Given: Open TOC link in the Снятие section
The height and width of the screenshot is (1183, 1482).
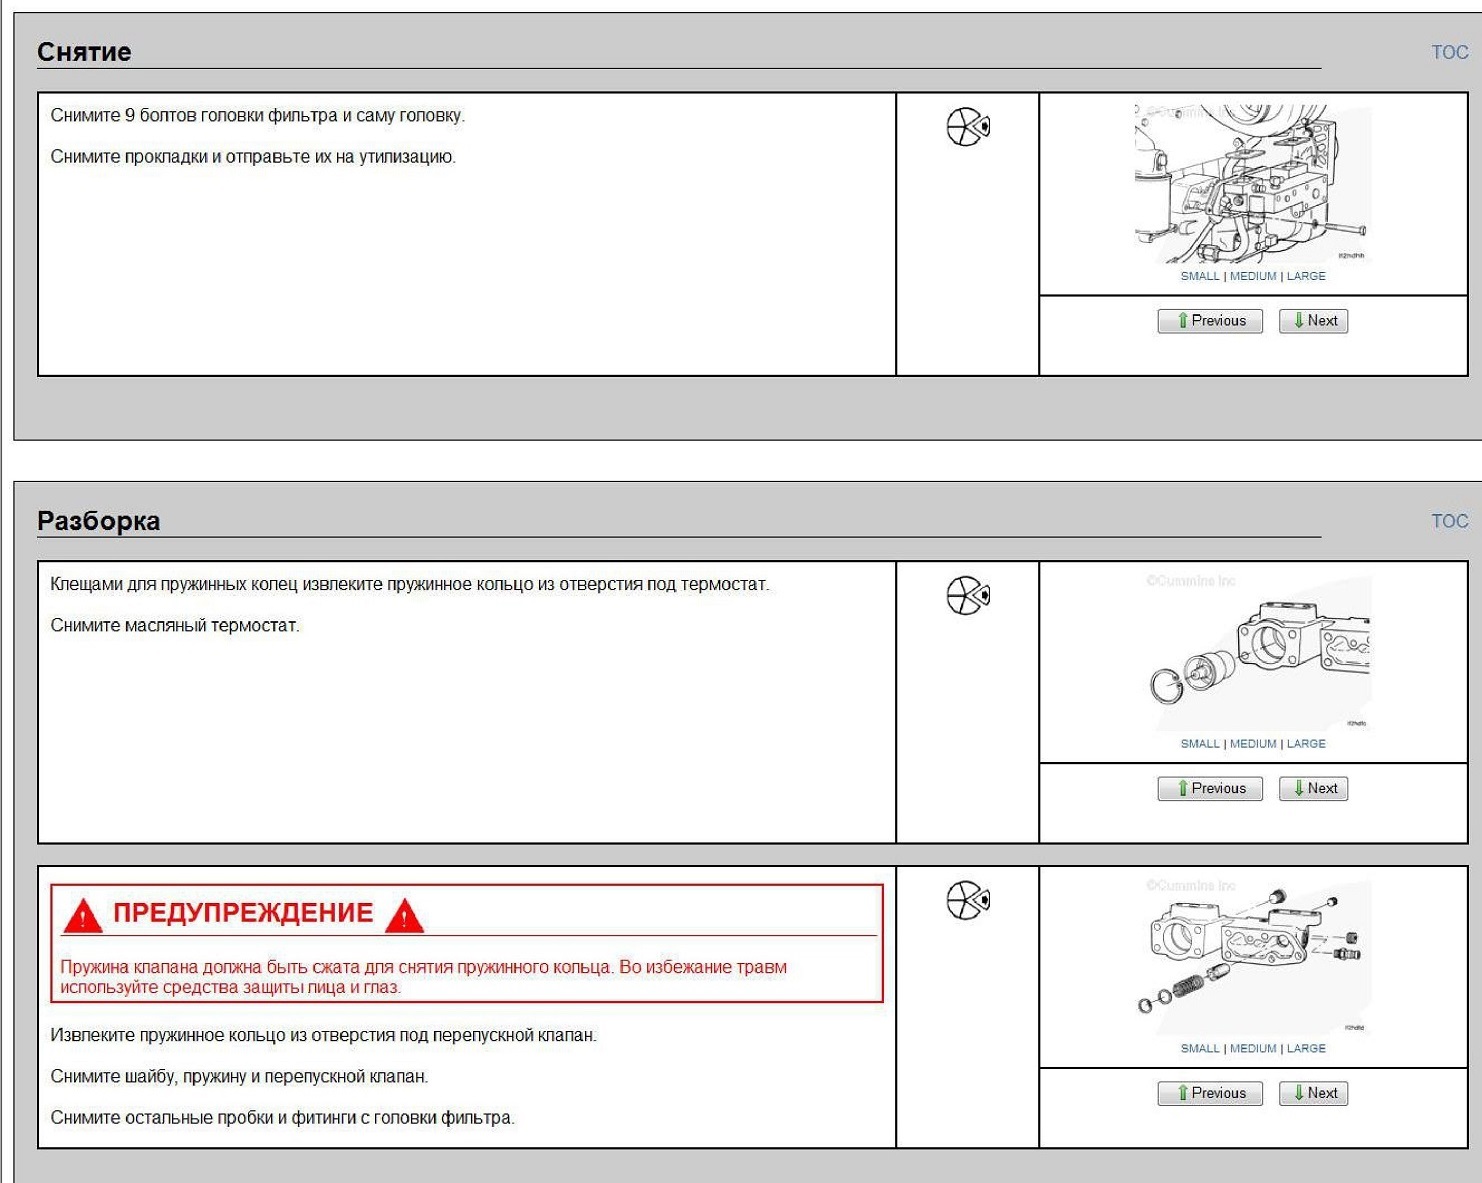Looking at the screenshot, I should (1449, 52).
